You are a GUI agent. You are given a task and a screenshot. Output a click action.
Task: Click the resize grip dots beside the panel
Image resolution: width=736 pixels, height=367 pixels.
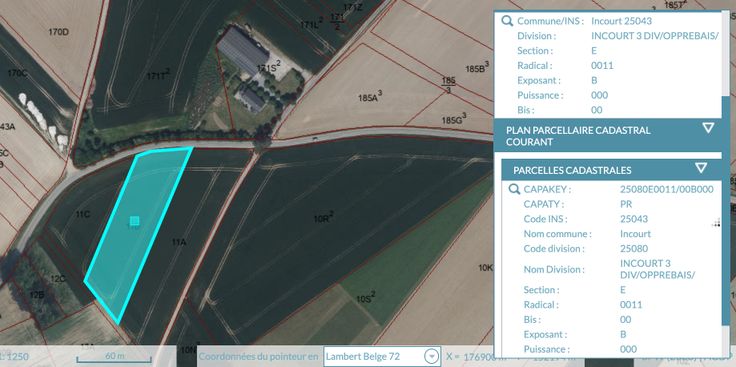tap(717, 223)
